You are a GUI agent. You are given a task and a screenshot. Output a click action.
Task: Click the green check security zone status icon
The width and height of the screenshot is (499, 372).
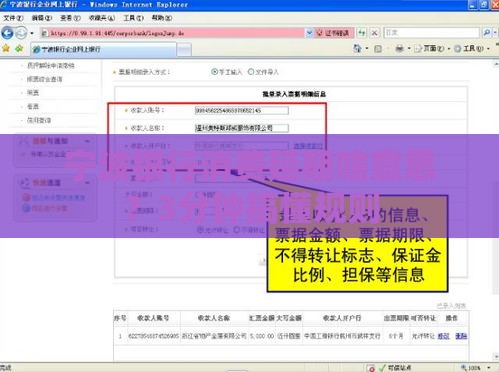tap(382, 368)
